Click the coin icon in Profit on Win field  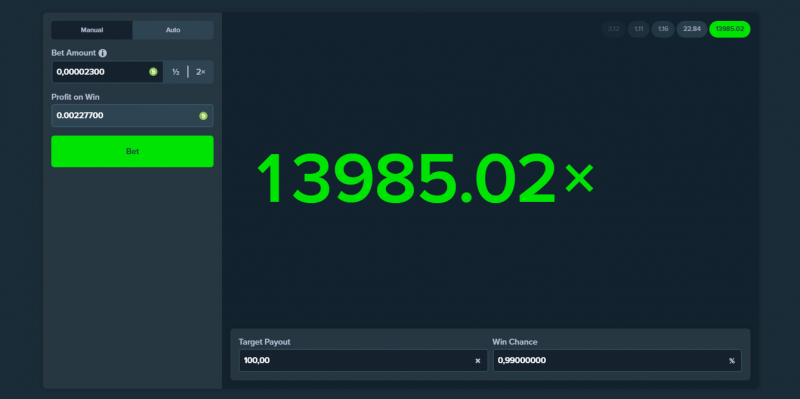point(203,116)
